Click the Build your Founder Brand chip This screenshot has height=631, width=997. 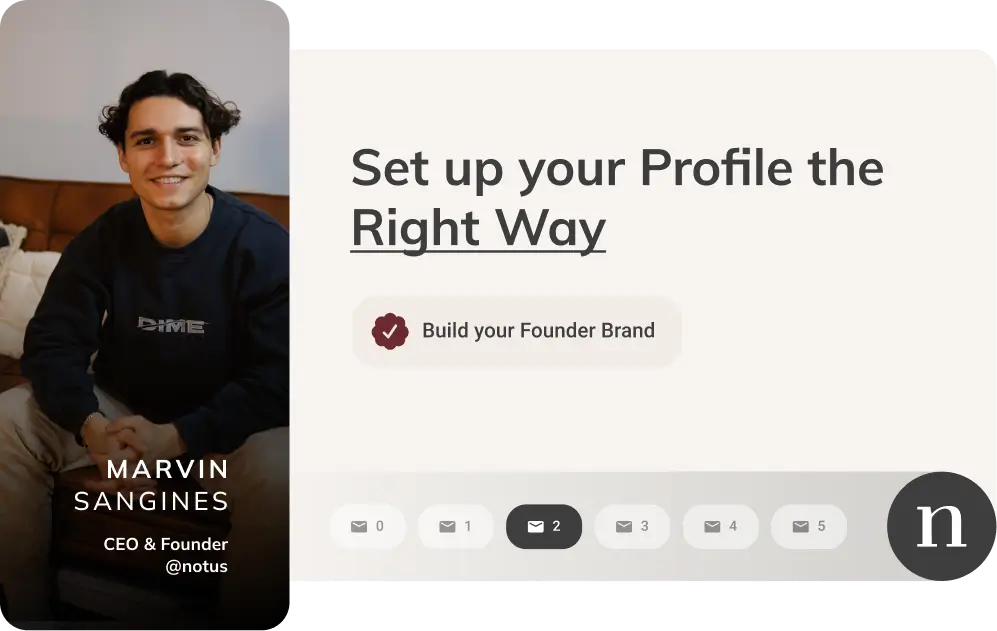click(517, 331)
